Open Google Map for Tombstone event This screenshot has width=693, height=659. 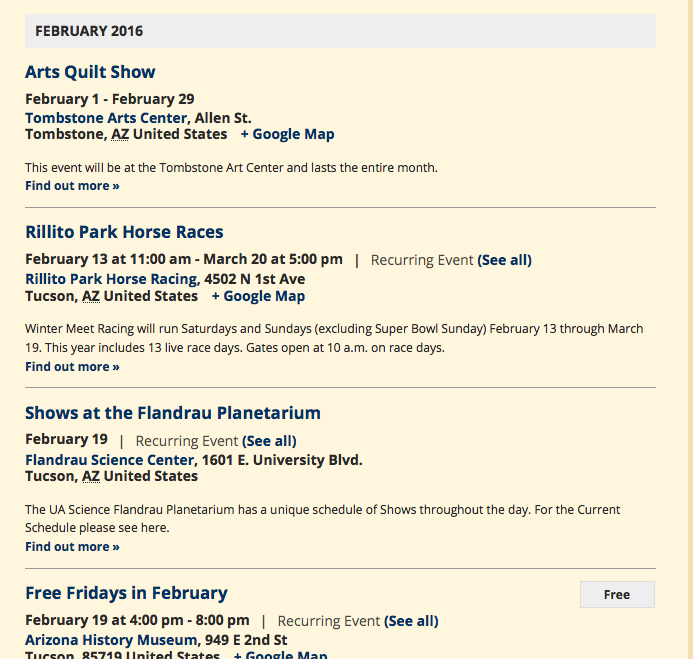pos(287,134)
